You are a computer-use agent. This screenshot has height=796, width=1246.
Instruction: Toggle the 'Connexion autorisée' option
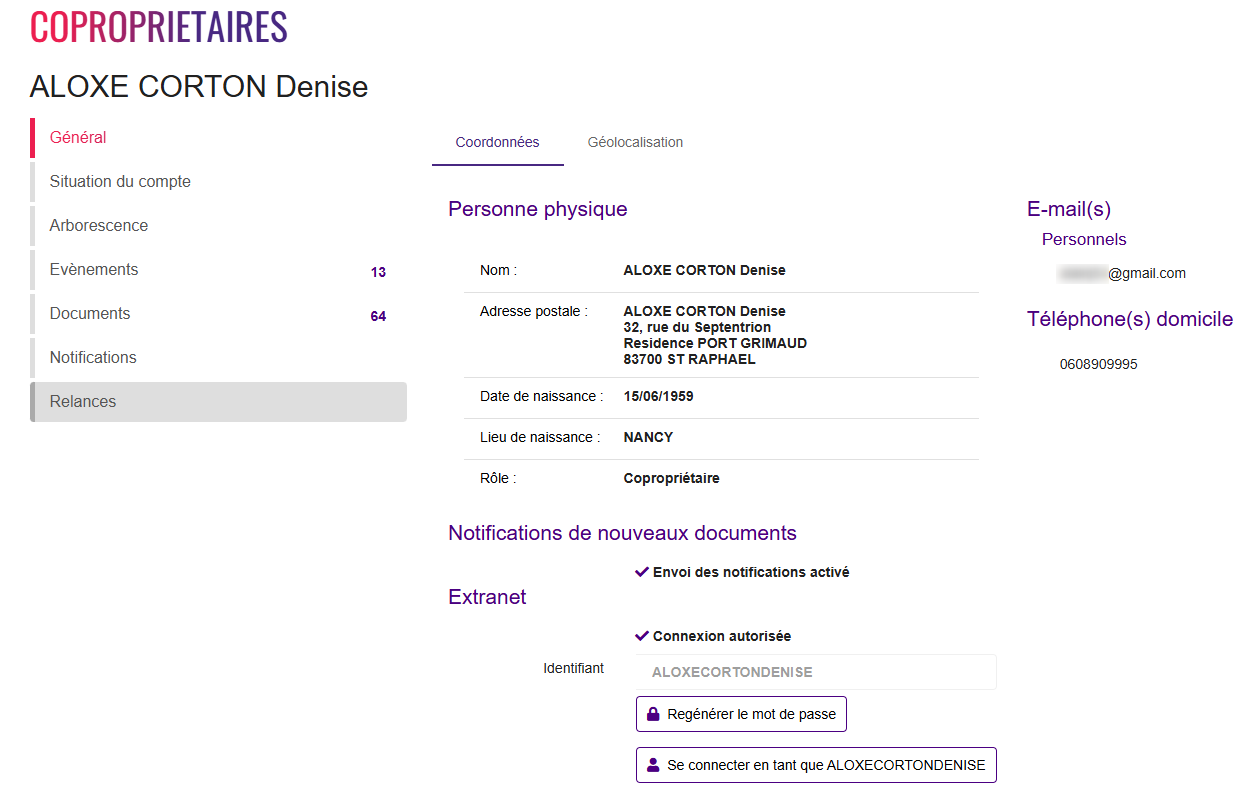[722, 637]
